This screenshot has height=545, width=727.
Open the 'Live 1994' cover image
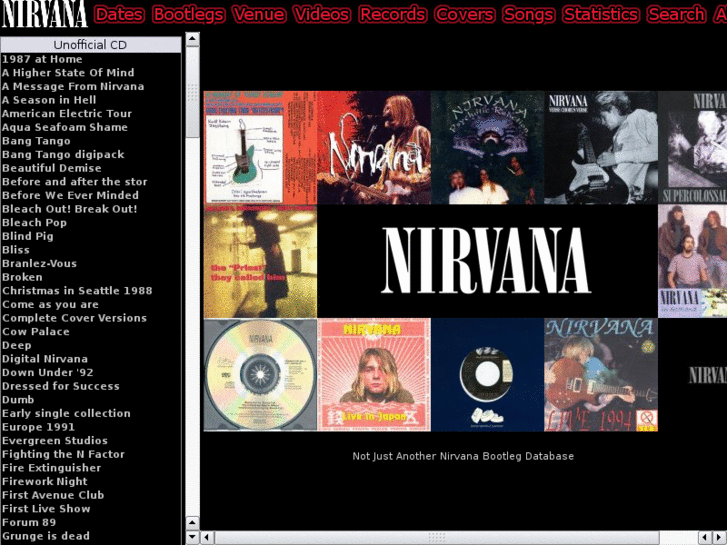click(x=600, y=375)
